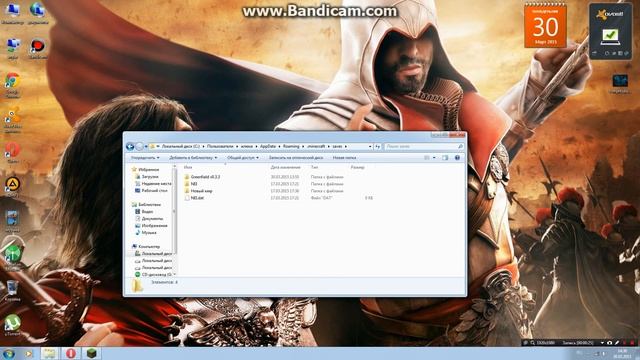Click the forward navigation arrow
The height and width of the screenshot is (360, 640).
click(x=139, y=147)
